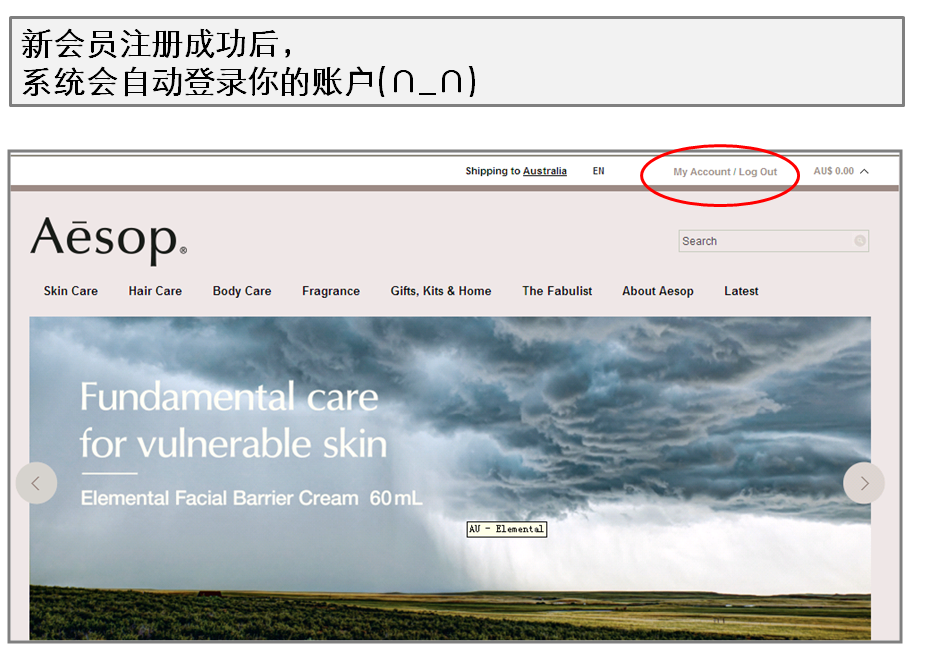
Task: Open the About Aesop menu
Action: 658,291
